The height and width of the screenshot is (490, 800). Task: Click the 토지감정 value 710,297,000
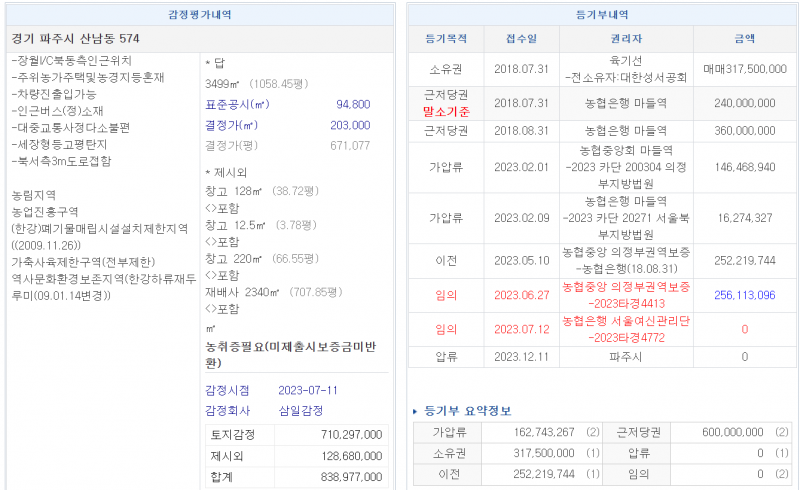(350, 434)
